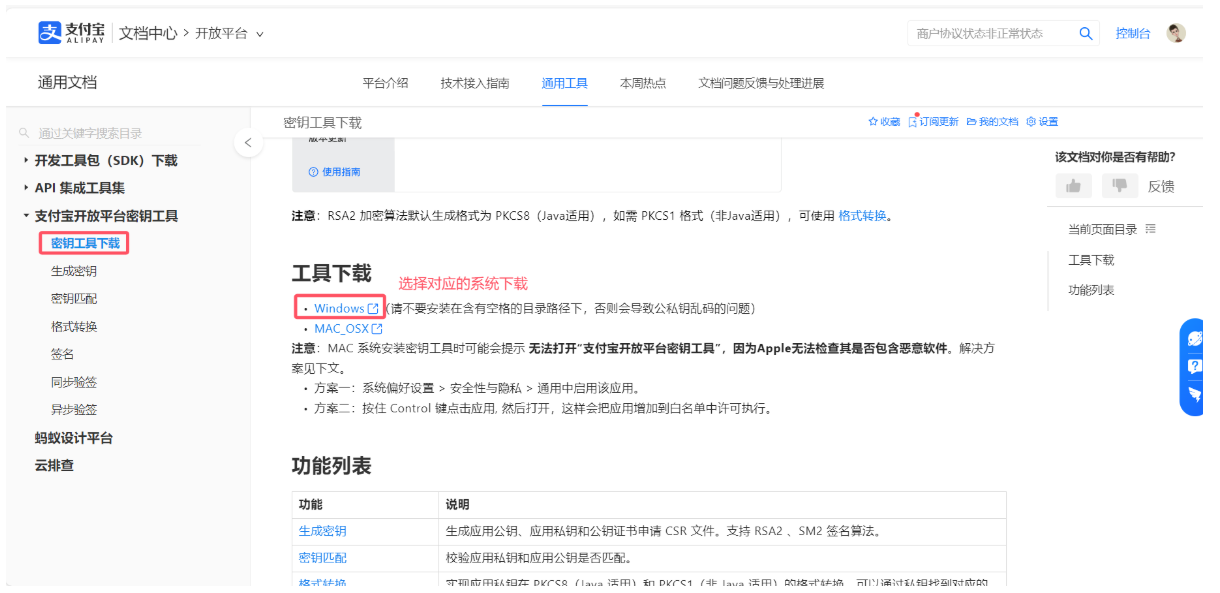Click 文档中心 in the header

[x=148, y=33]
